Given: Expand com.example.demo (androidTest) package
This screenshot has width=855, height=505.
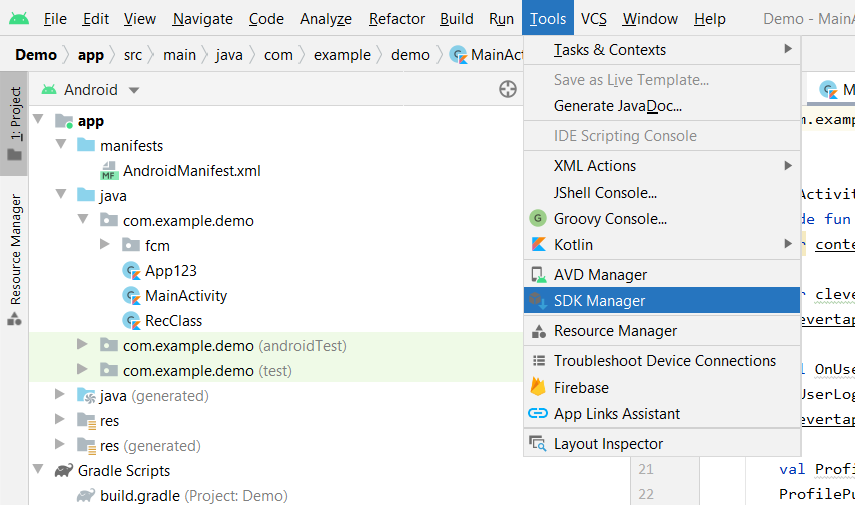Looking at the screenshot, I should click(x=82, y=344).
